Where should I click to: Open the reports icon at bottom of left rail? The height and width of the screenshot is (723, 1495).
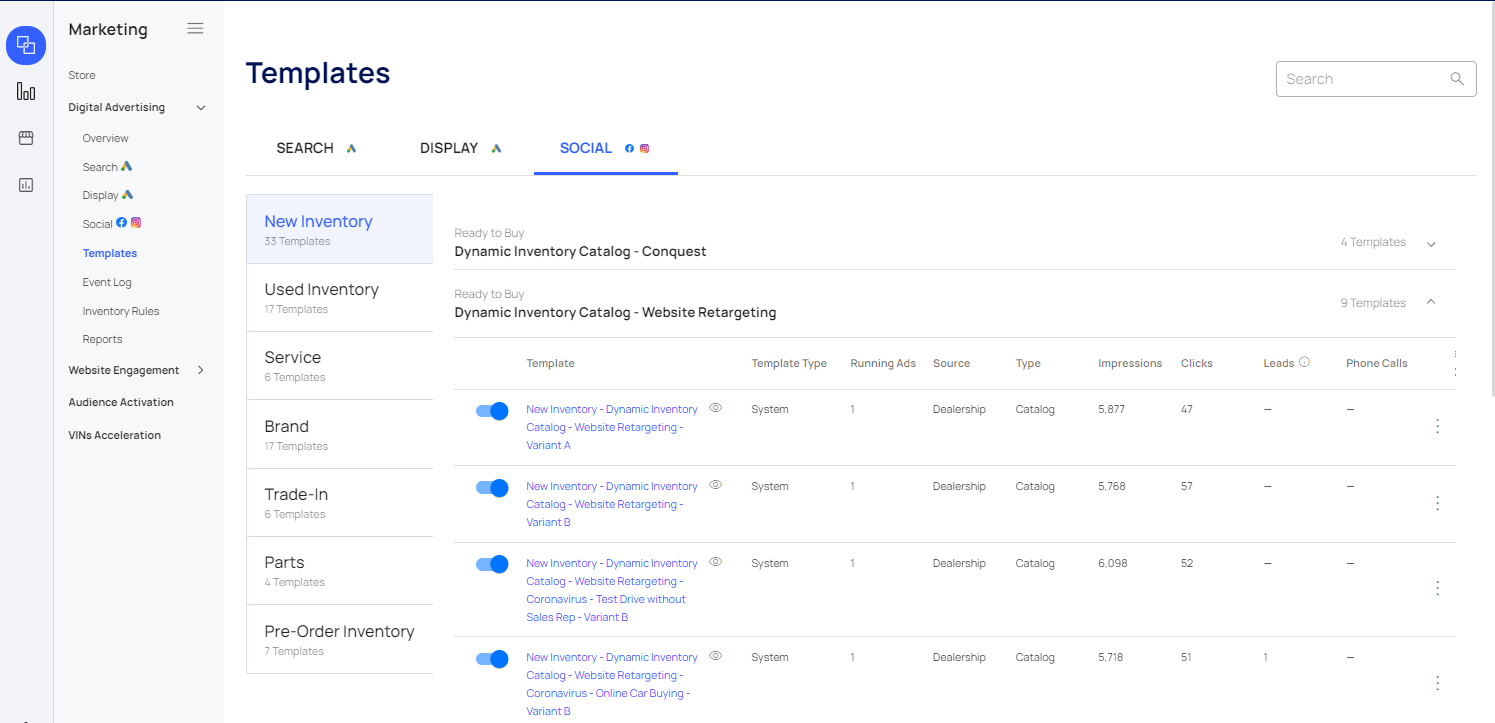coord(25,184)
